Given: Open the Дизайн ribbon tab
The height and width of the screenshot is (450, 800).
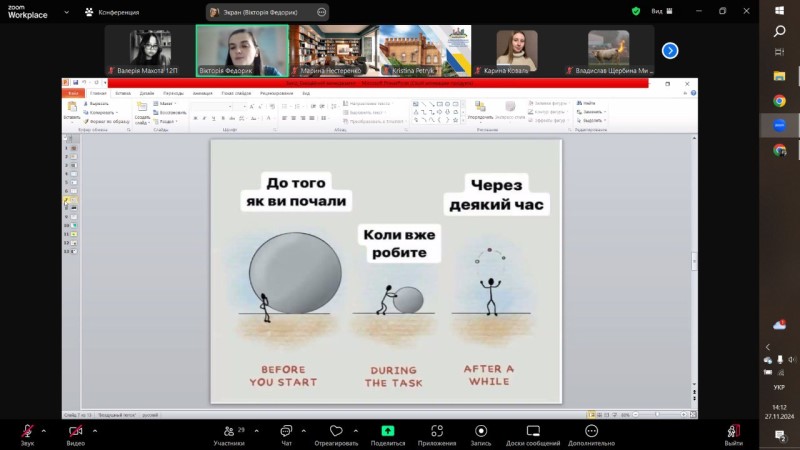Looking at the screenshot, I should (147, 93).
